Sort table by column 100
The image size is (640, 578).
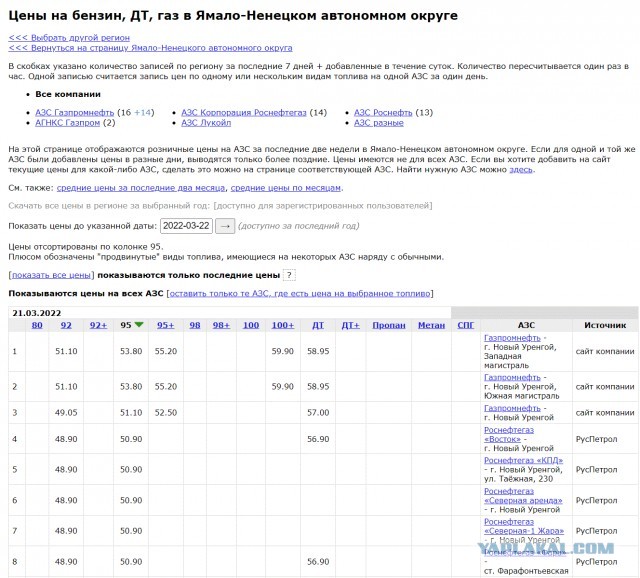251,325
